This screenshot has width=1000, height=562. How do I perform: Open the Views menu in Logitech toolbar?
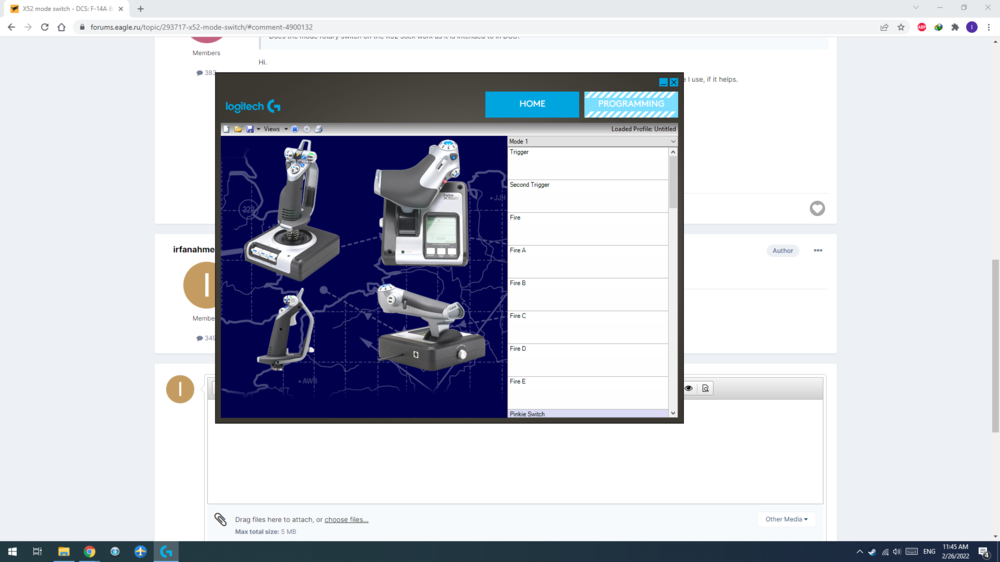272,129
